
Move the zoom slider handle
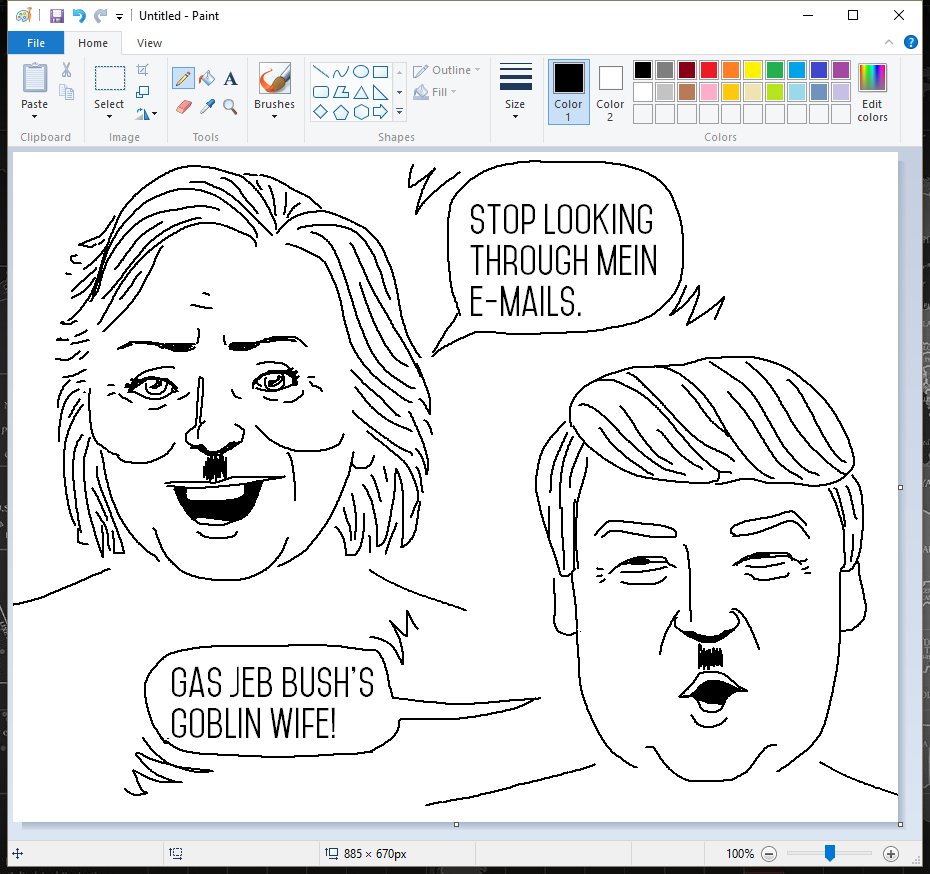coord(830,853)
